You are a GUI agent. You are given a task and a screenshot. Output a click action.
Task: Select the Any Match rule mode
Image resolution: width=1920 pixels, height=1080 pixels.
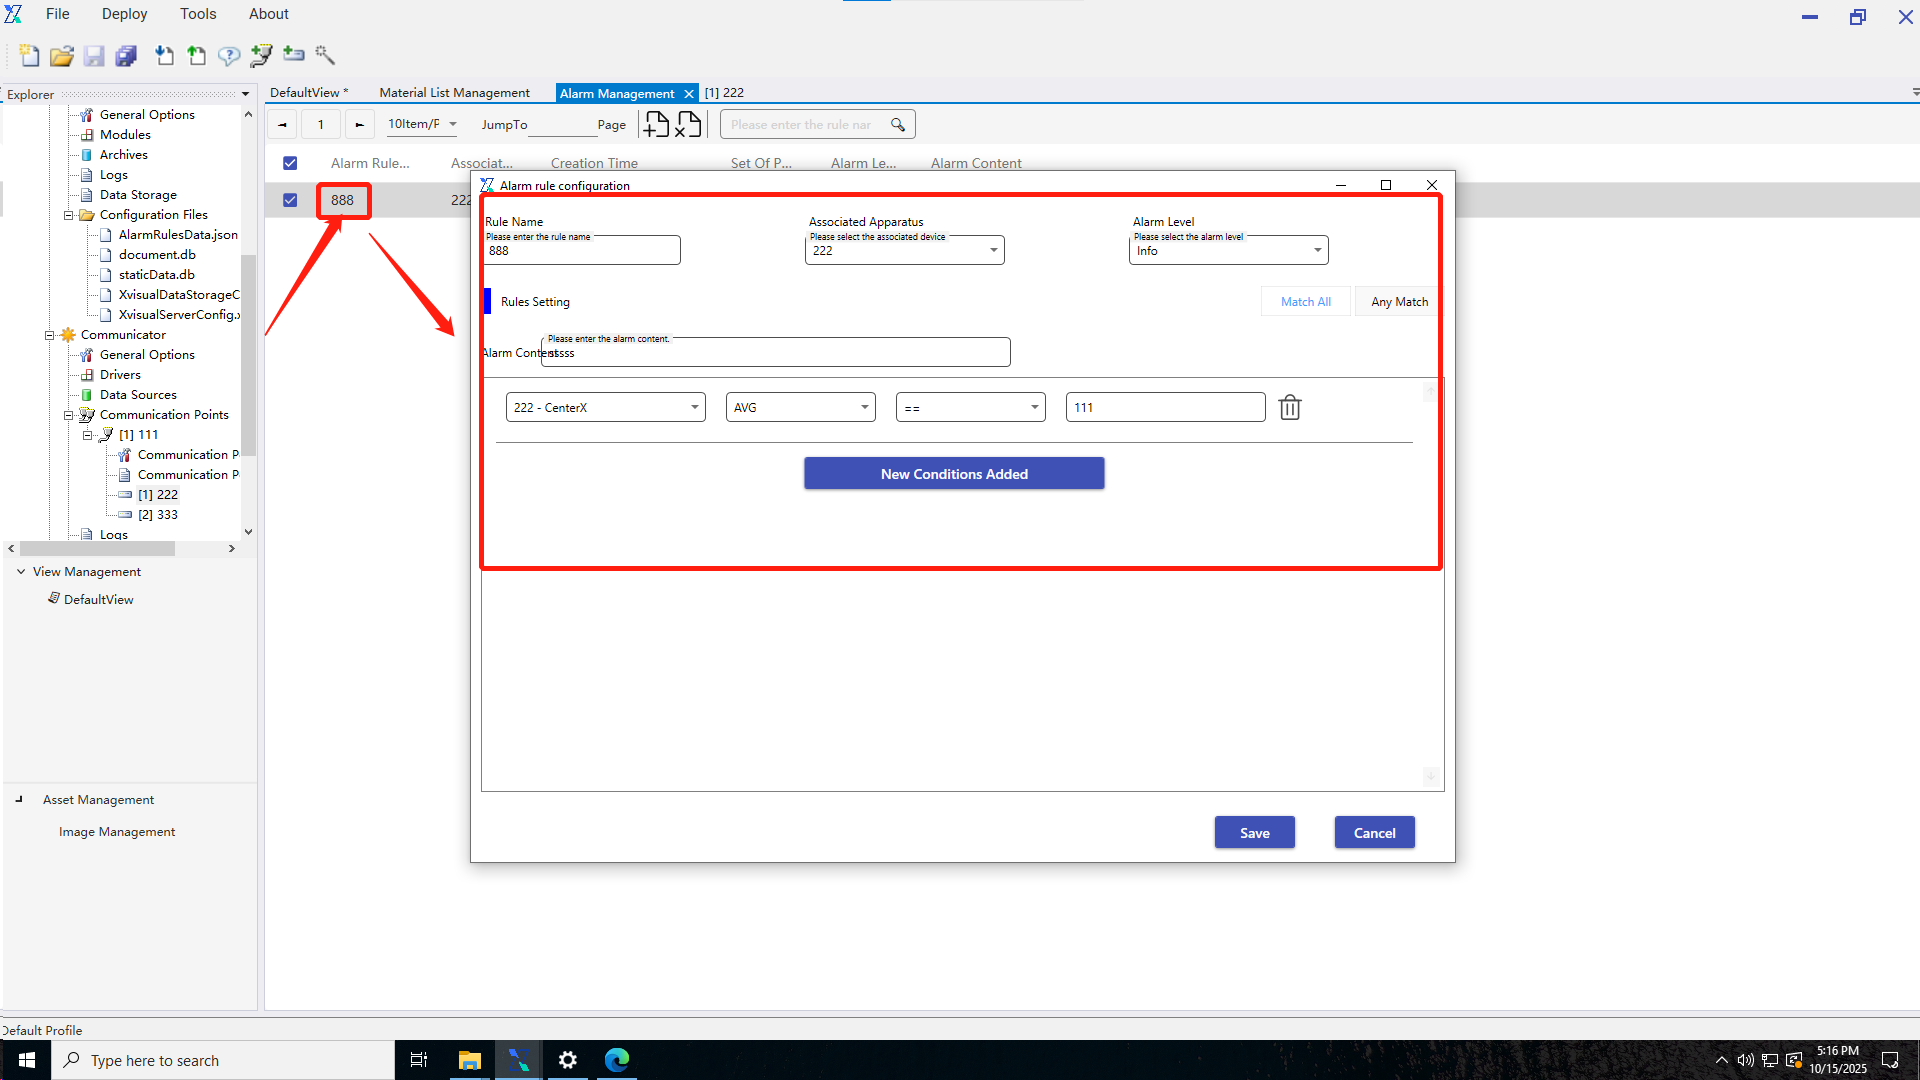point(1399,302)
